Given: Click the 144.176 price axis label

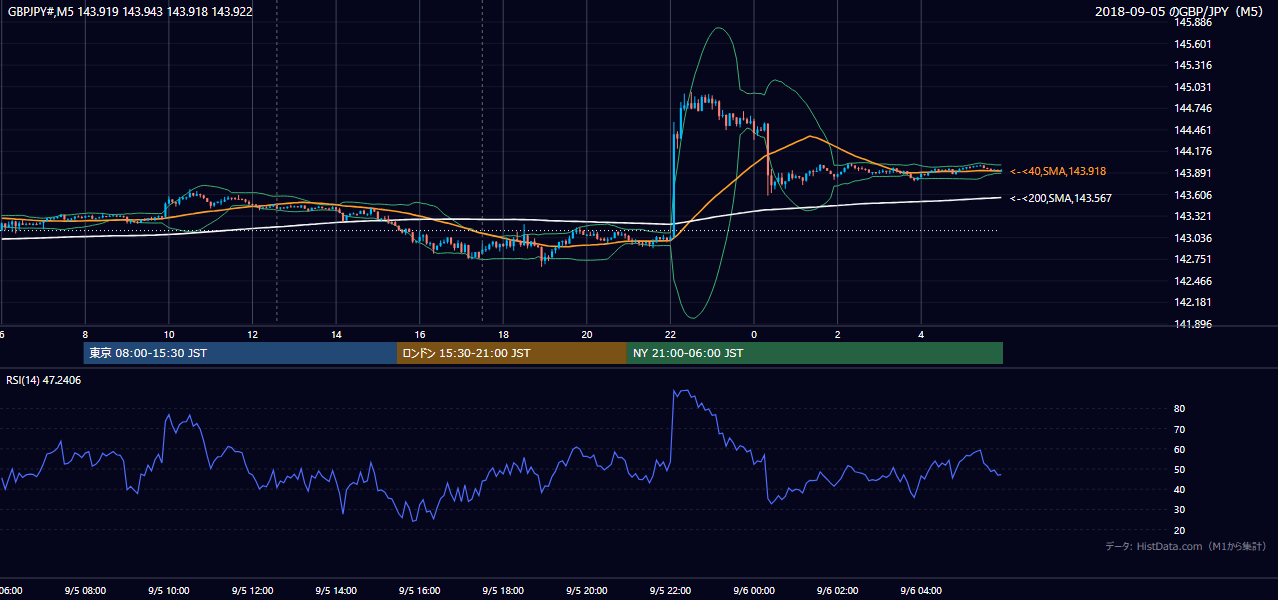Looking at the screenshot, I should pos(1193,151).
